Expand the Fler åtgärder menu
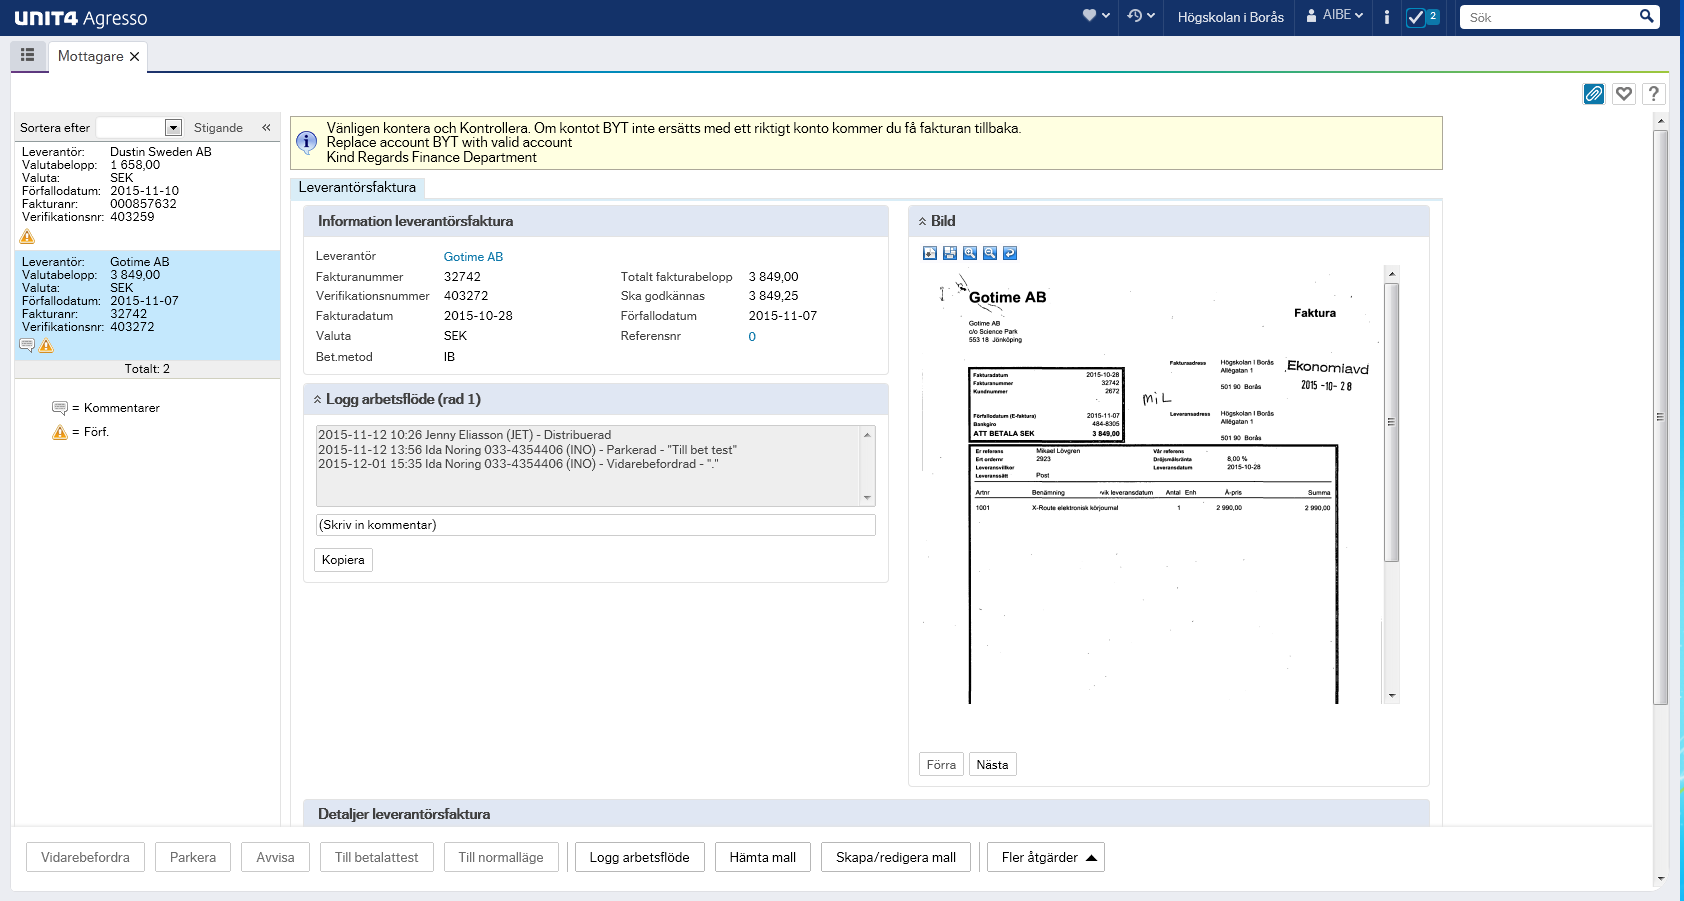Viewport: 1684px width, 901px height. (1046, 857)
